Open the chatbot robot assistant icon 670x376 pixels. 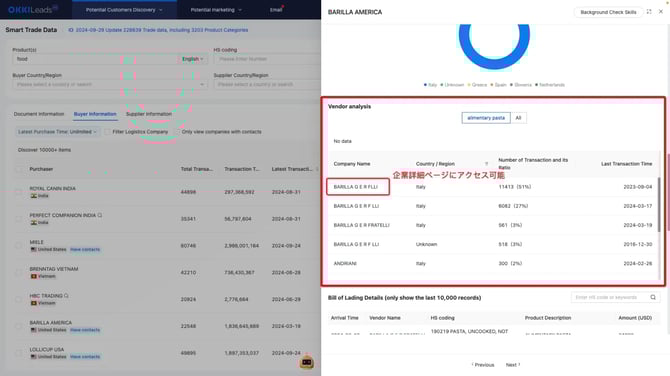point(306,362)
